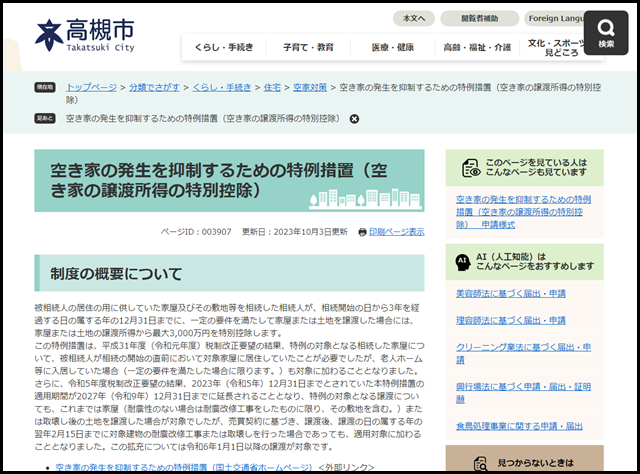Click the 更新日：2023年10月3日更新 text
The image size is (640, 474).
tap(295, 232)
